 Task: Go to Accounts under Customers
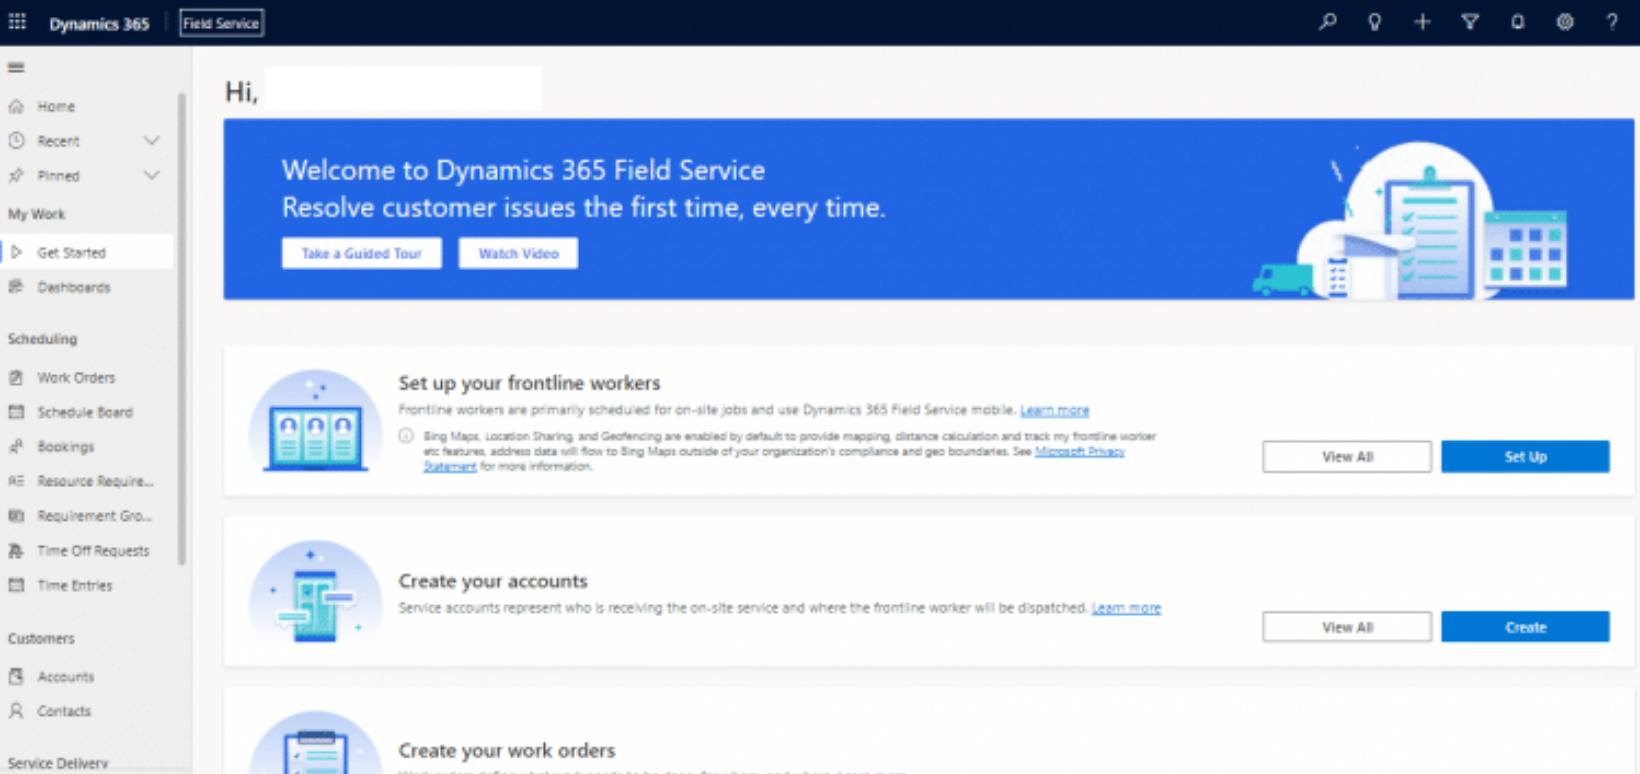66,677
